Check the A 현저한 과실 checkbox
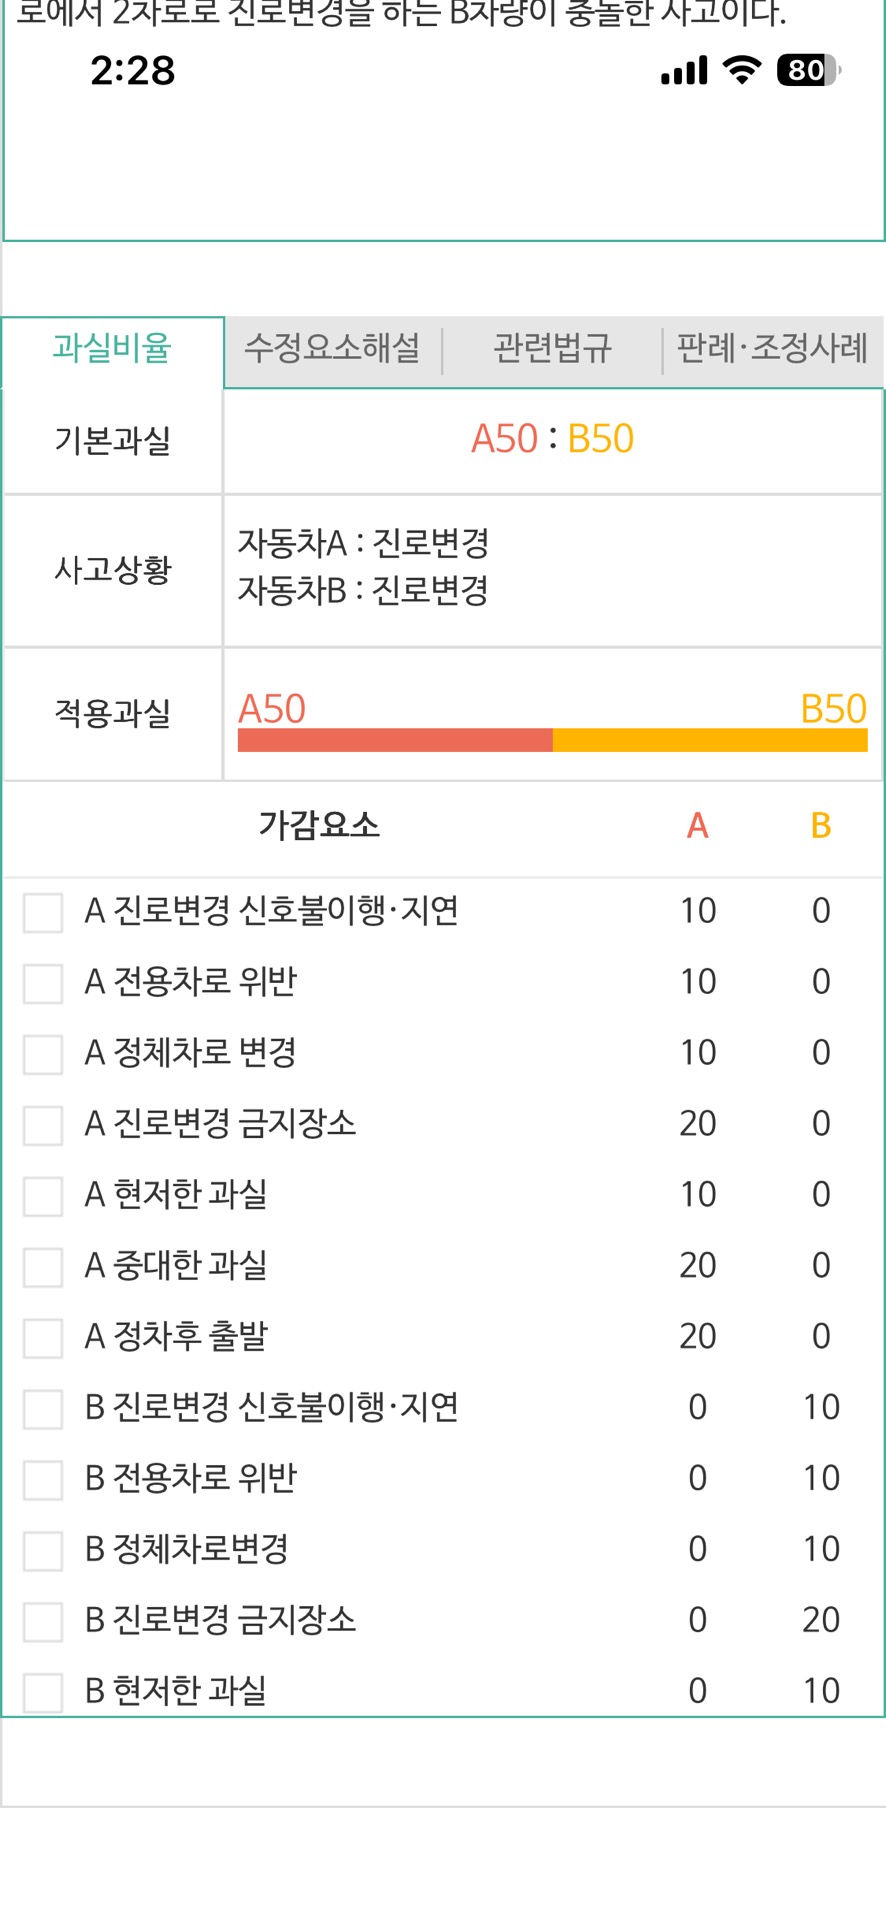Viewport: 886px width, 1920px height. [x=43, y=1196]
